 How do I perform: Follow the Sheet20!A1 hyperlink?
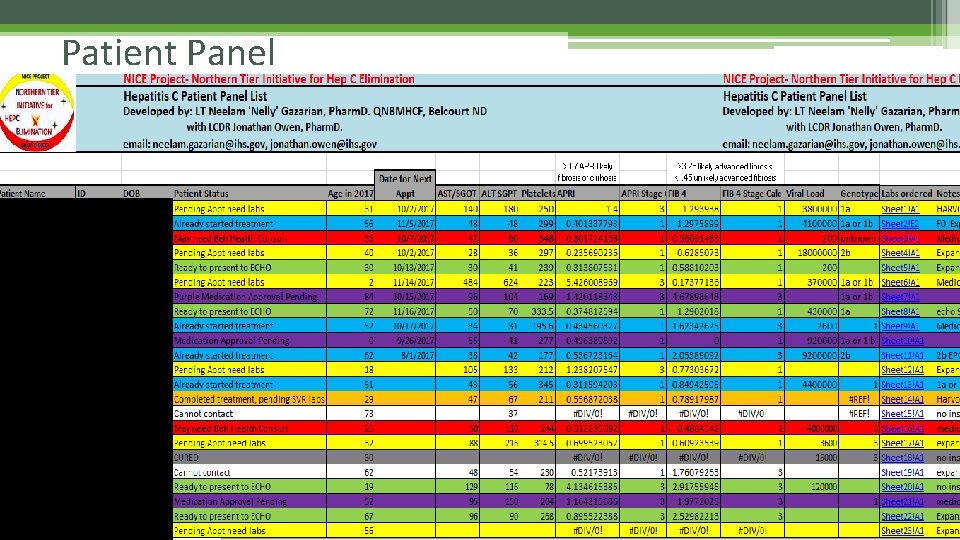[901, 487]
